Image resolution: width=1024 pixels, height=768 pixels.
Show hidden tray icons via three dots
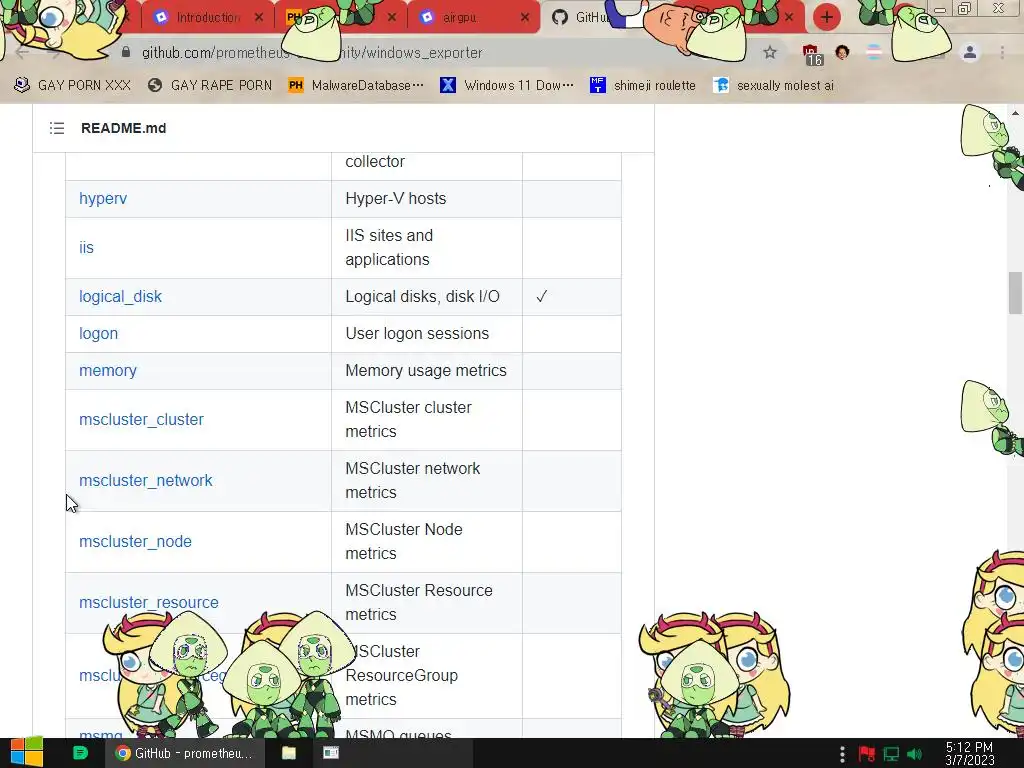coord(842,754)
